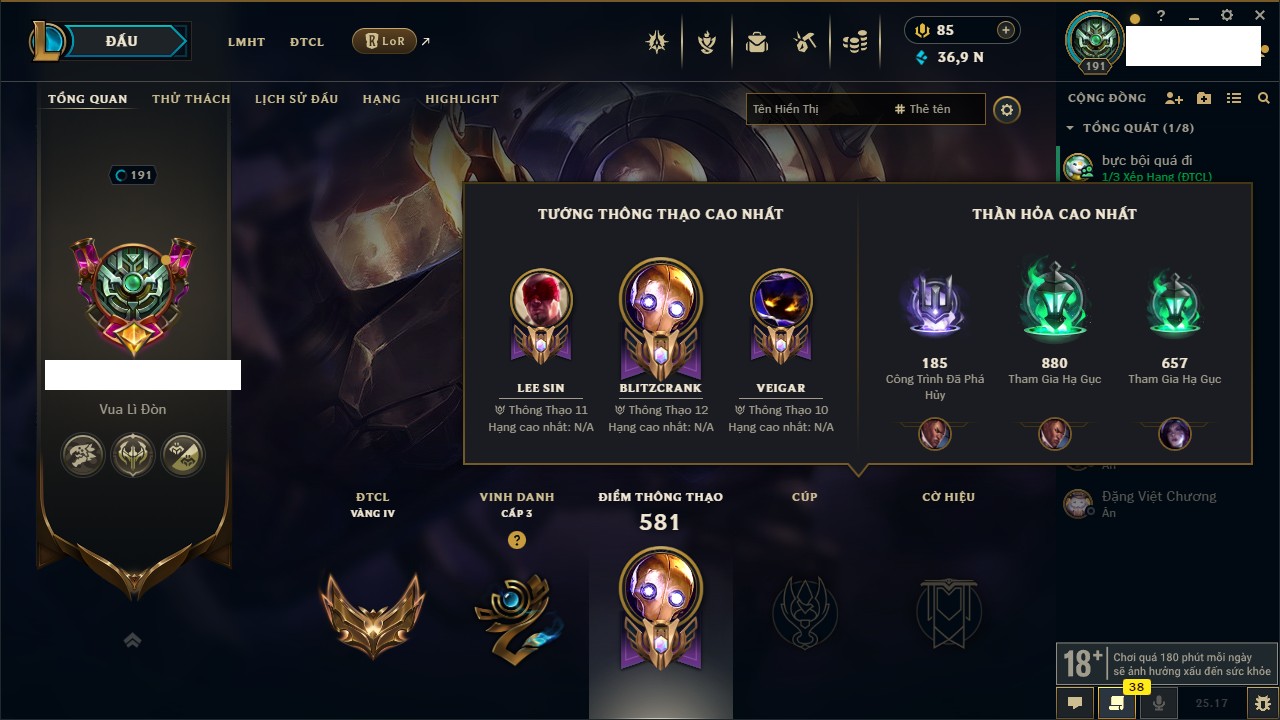Screen dimensions: 1280x720
Task: Open the Loot hammer icon in top bar
Action: click(x=805, y=42)
